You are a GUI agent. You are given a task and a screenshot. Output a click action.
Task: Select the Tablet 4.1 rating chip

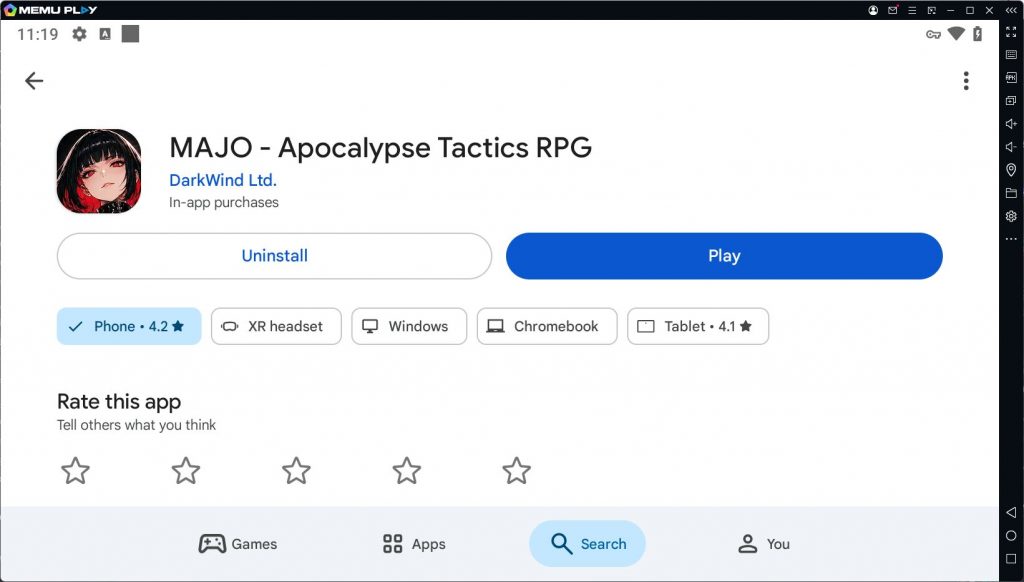coord(697,326)
